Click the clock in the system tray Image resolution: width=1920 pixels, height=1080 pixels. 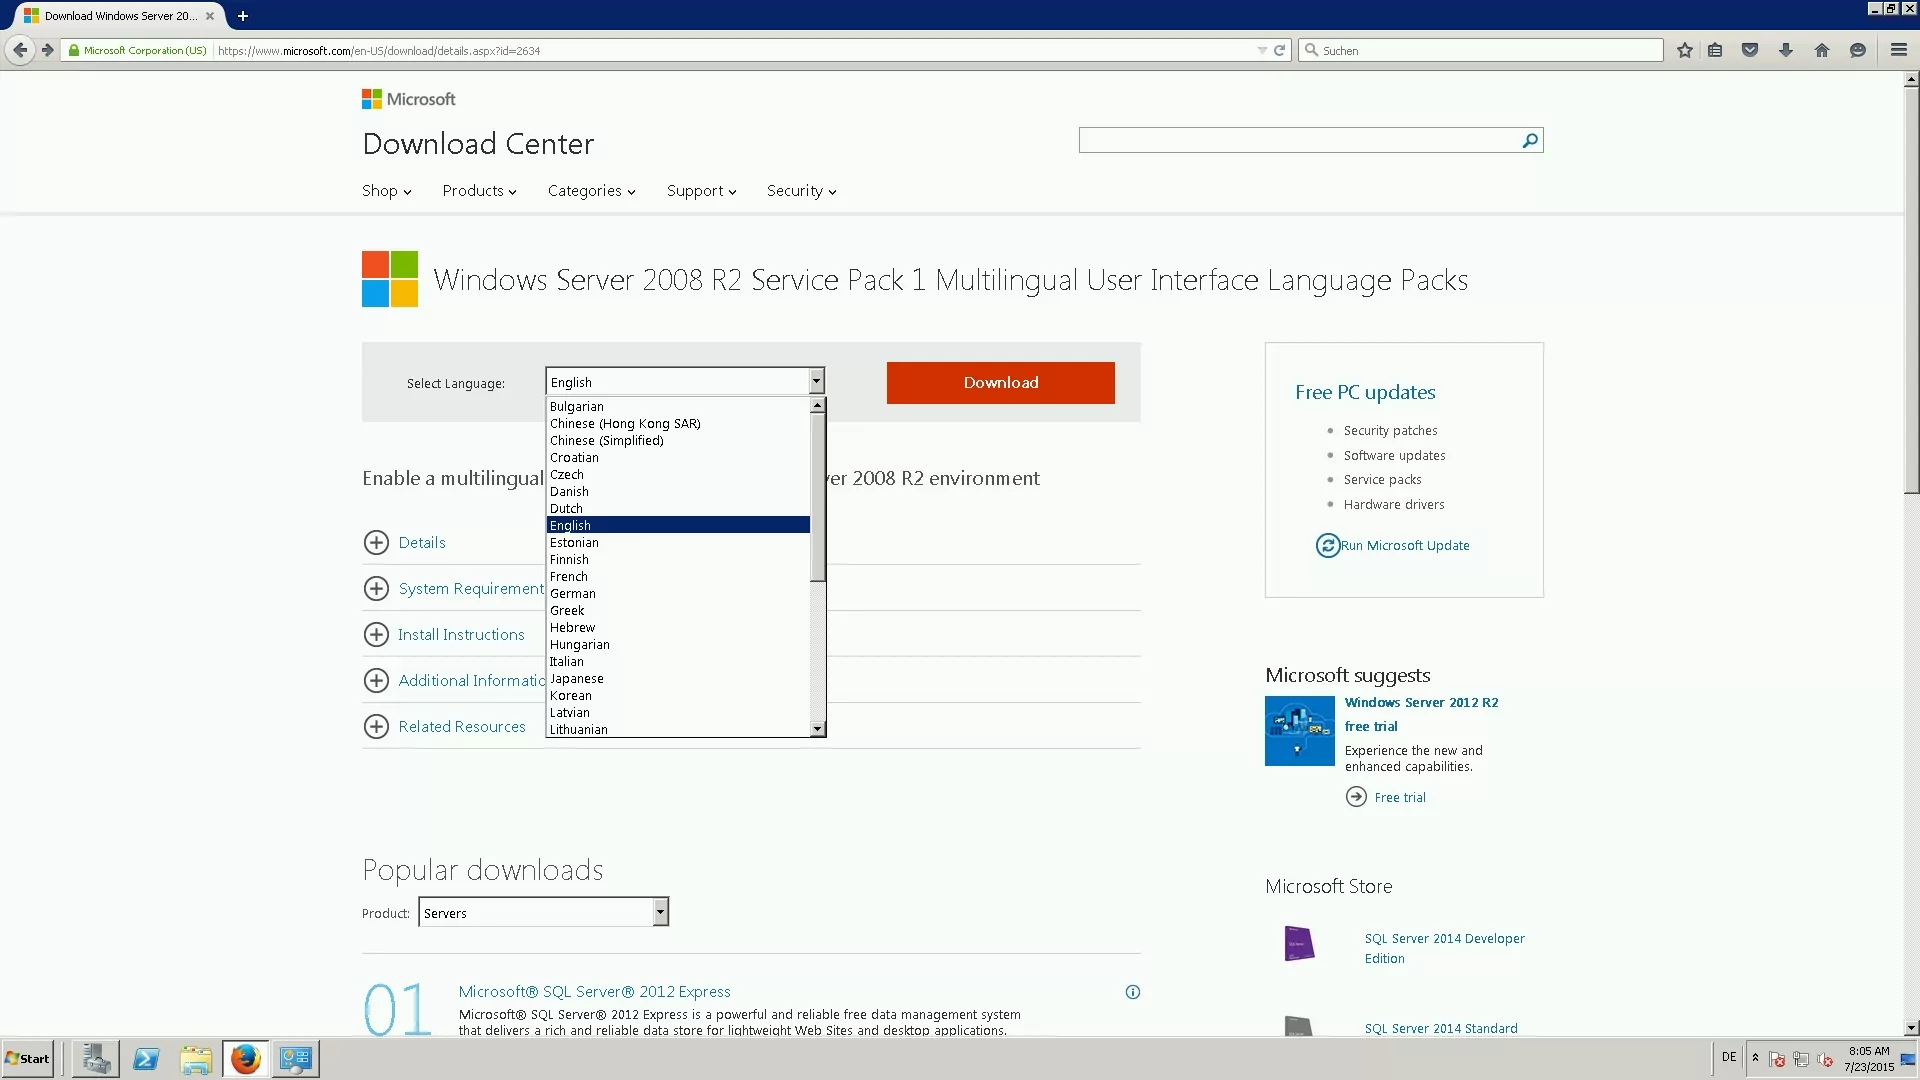point(1869,1059)
